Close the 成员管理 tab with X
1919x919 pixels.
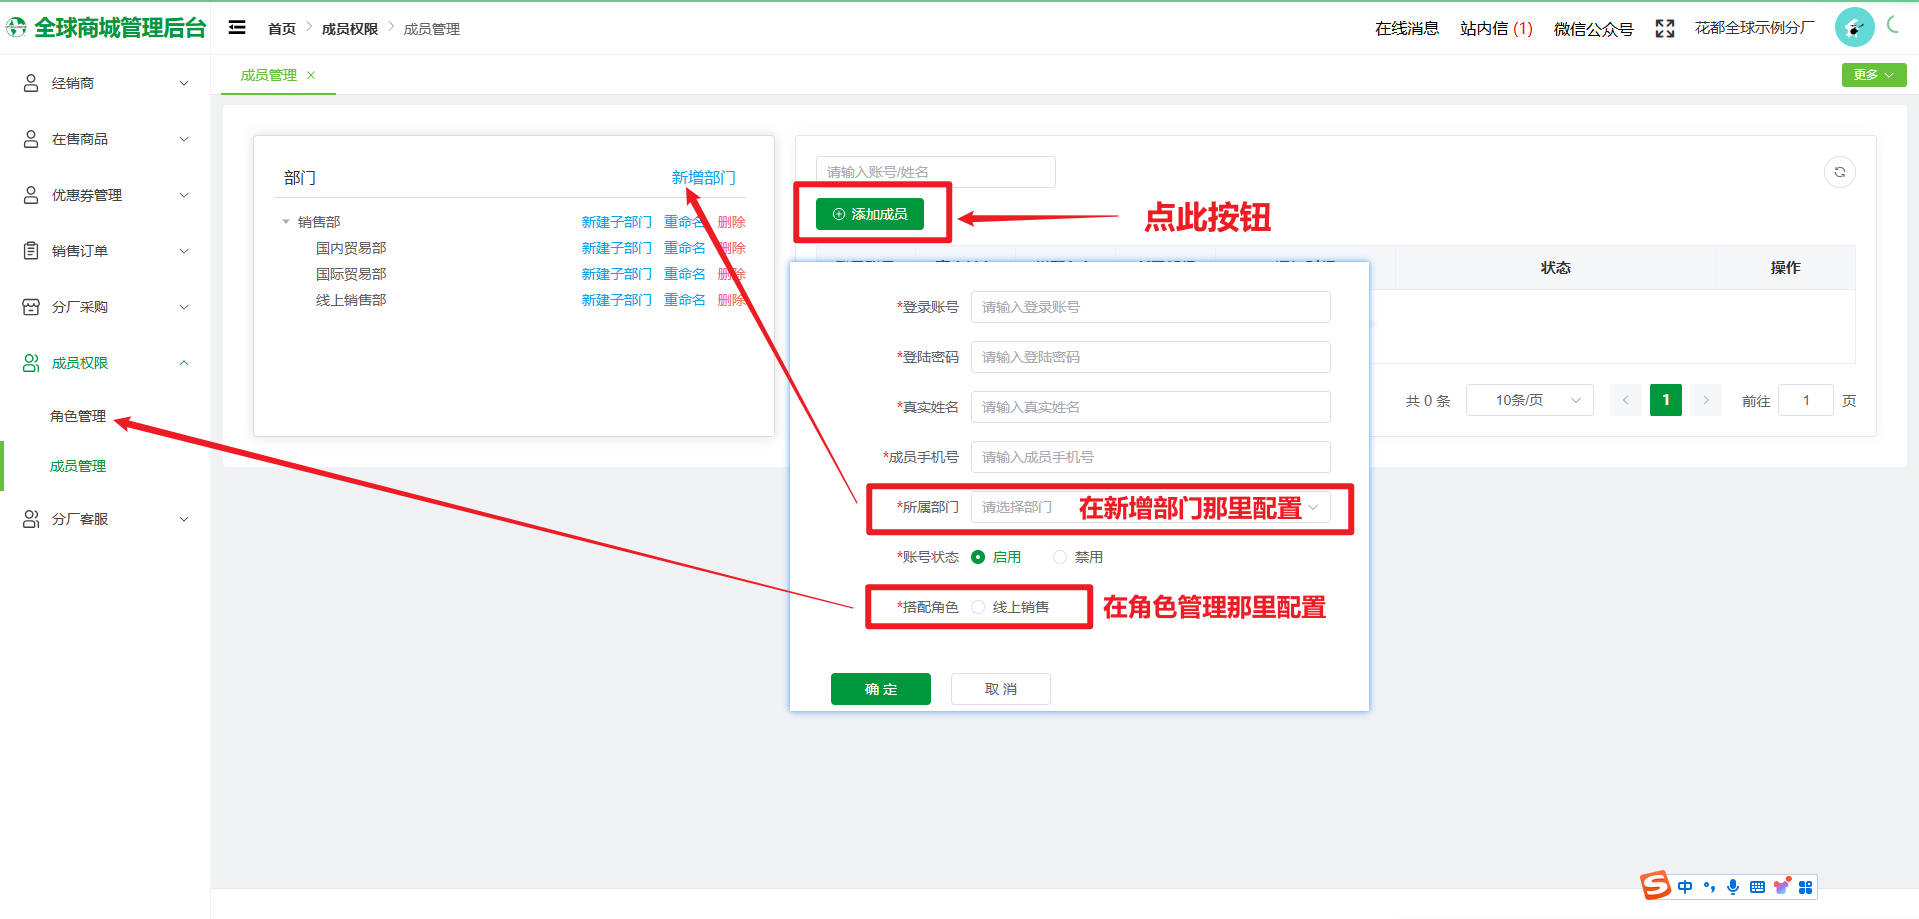point(311,75)
